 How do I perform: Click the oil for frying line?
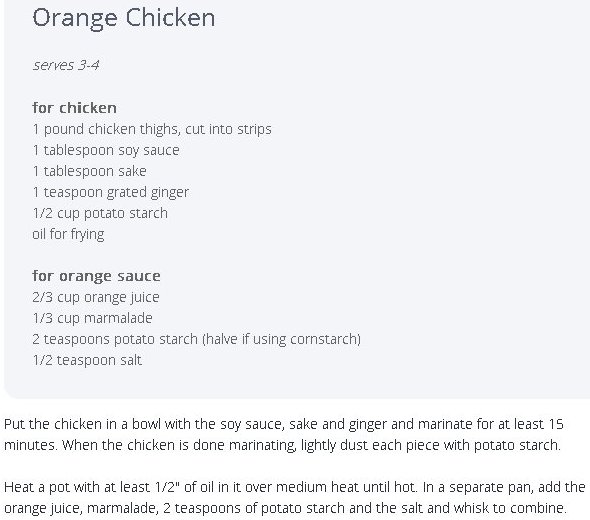click(68, 234)
